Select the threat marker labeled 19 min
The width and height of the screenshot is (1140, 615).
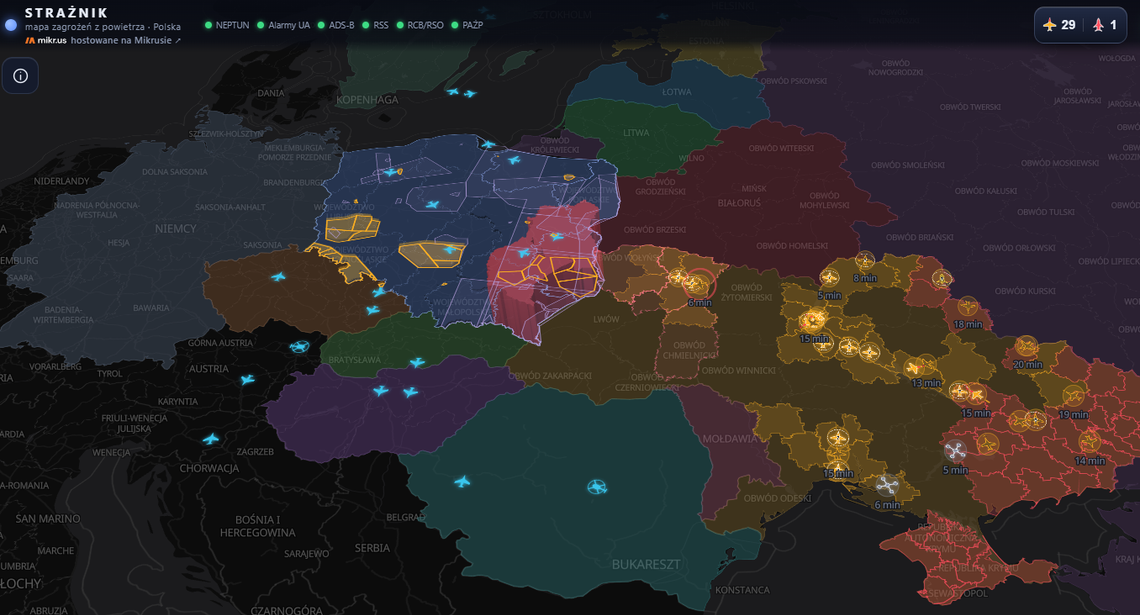tap(1073, 396)
